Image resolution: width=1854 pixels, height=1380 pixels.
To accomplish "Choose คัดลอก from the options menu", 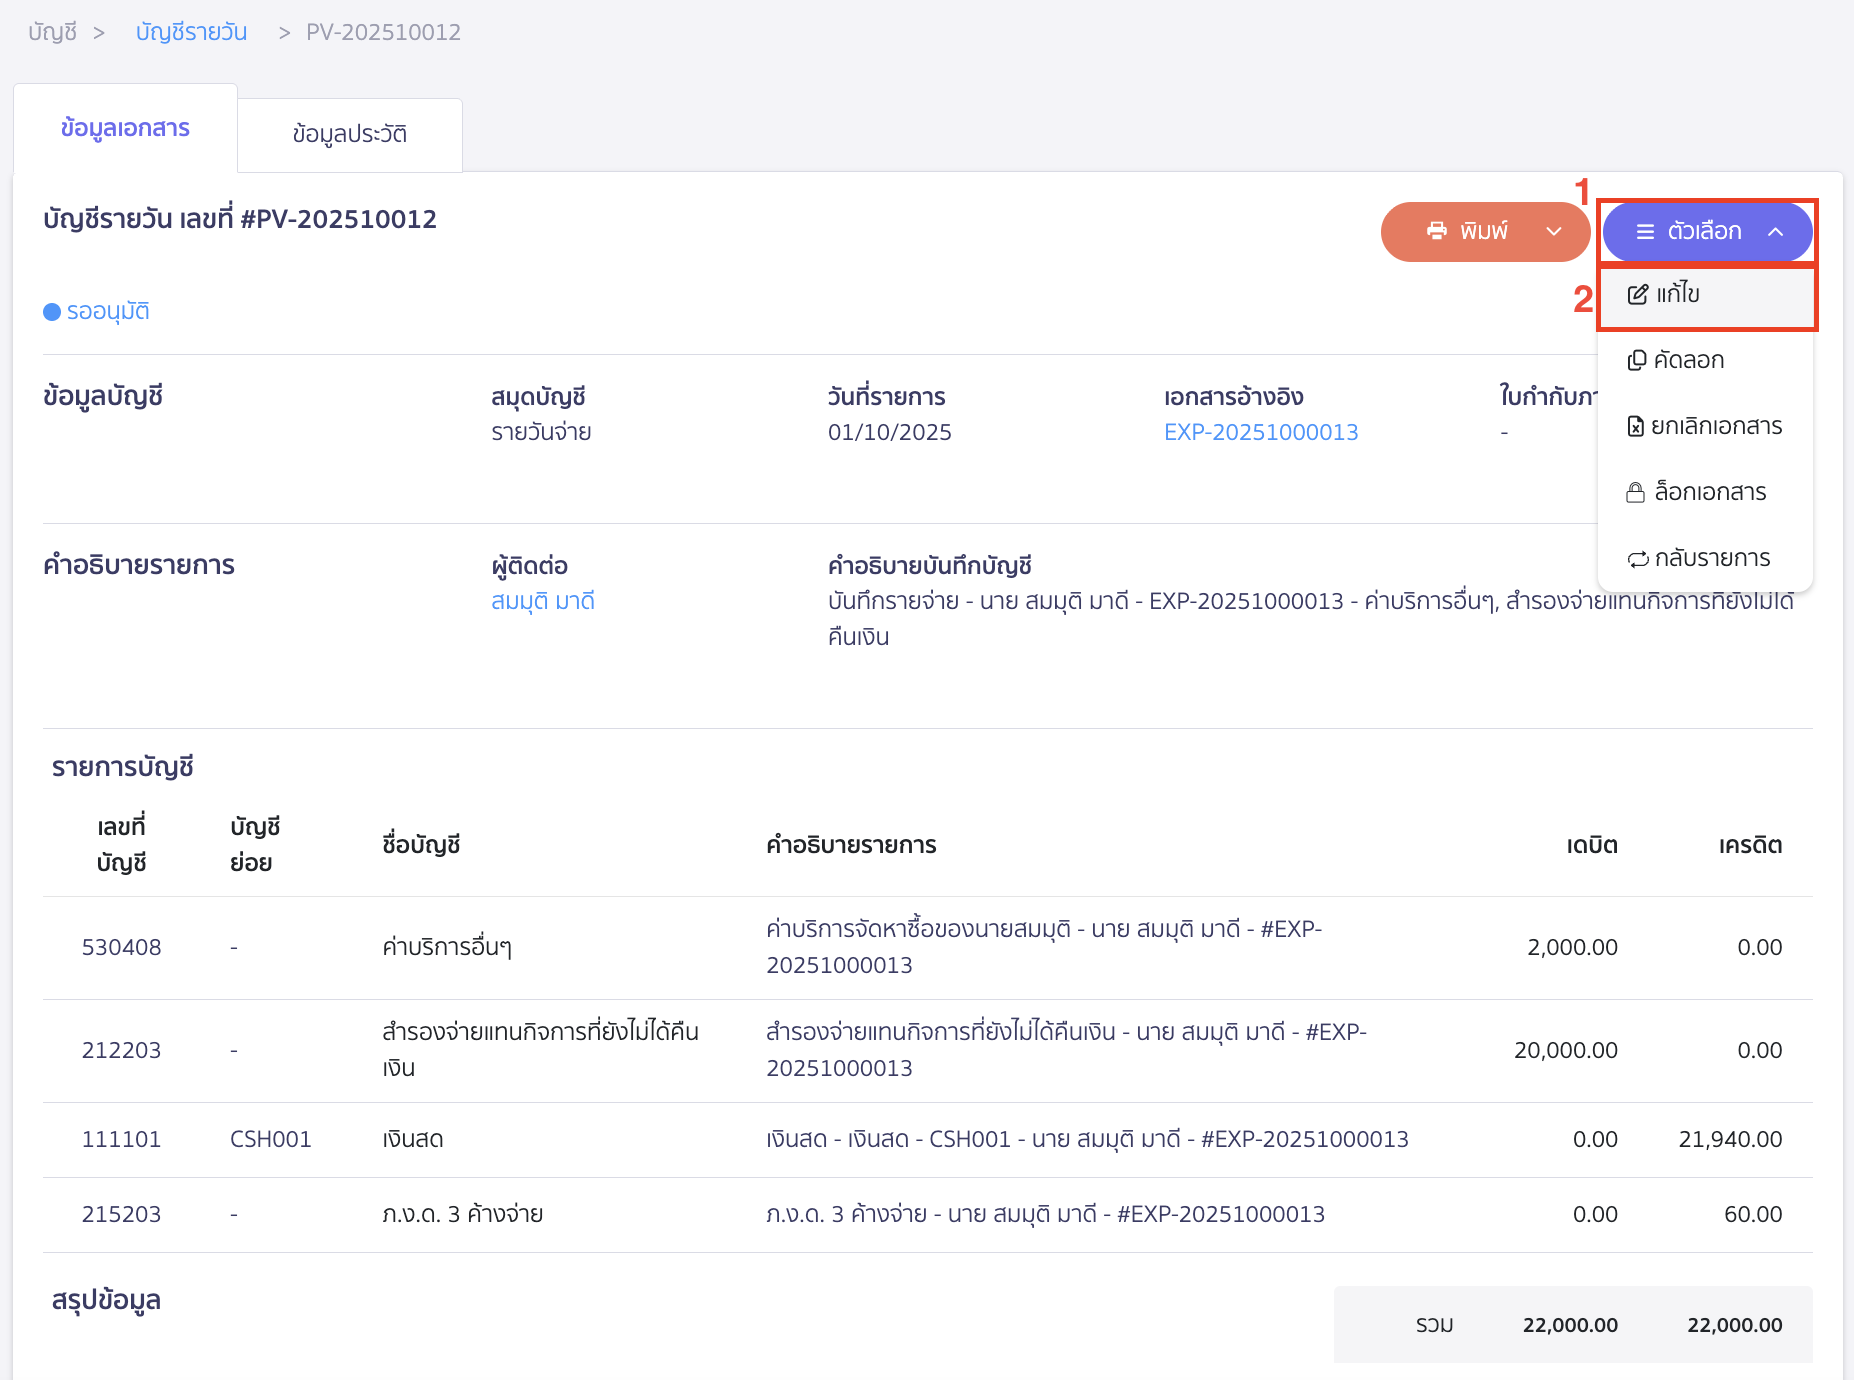I will coord(1688,360).
